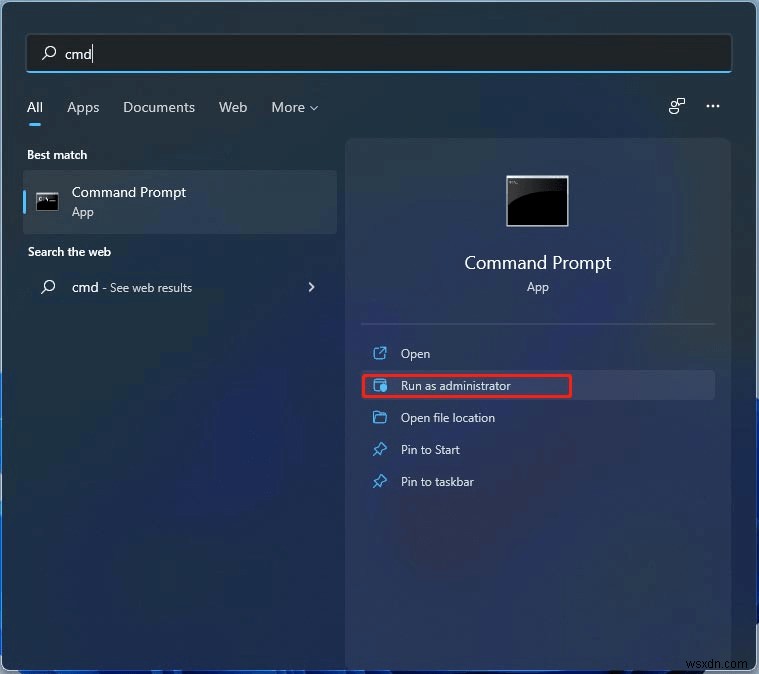Select Command Prompt best match result
Image resolution: width=759 pixels, height=674 pixels.
coord(180,202)
